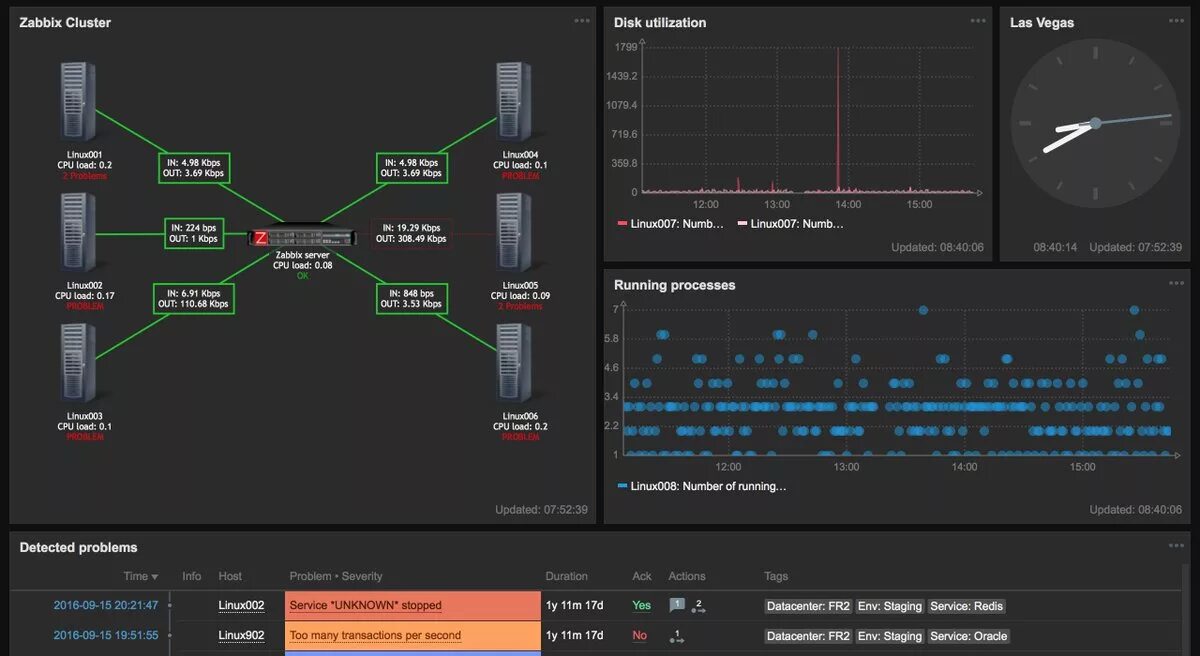Click the 'Disk utilization' widget title
The image size is (1200, 656).
660,22
